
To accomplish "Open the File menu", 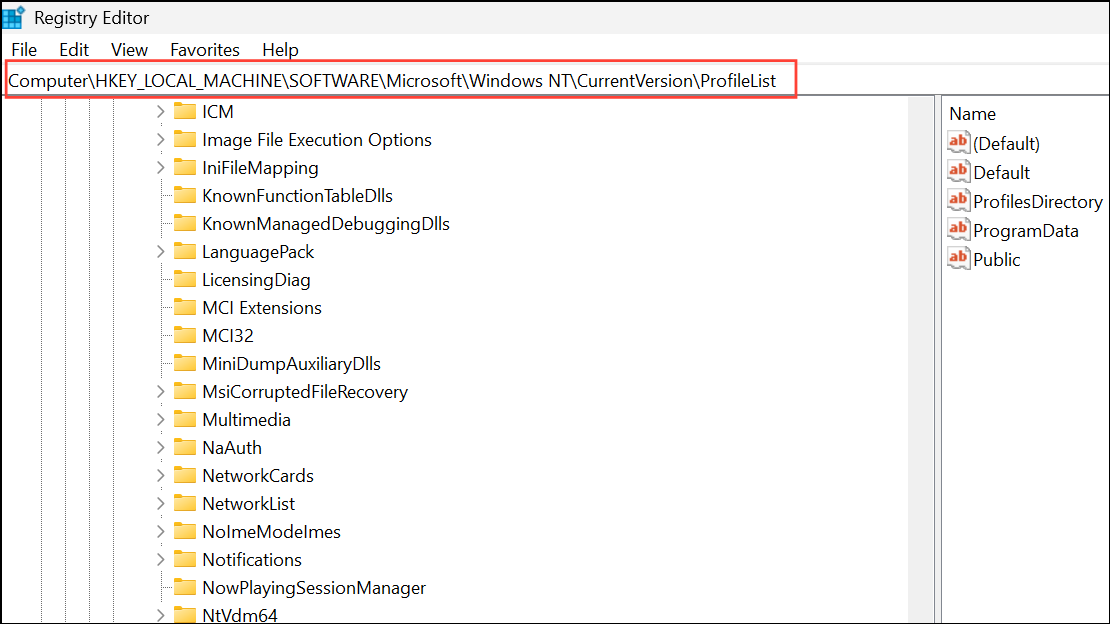I will pyautogui.click(x=24, y=49).
